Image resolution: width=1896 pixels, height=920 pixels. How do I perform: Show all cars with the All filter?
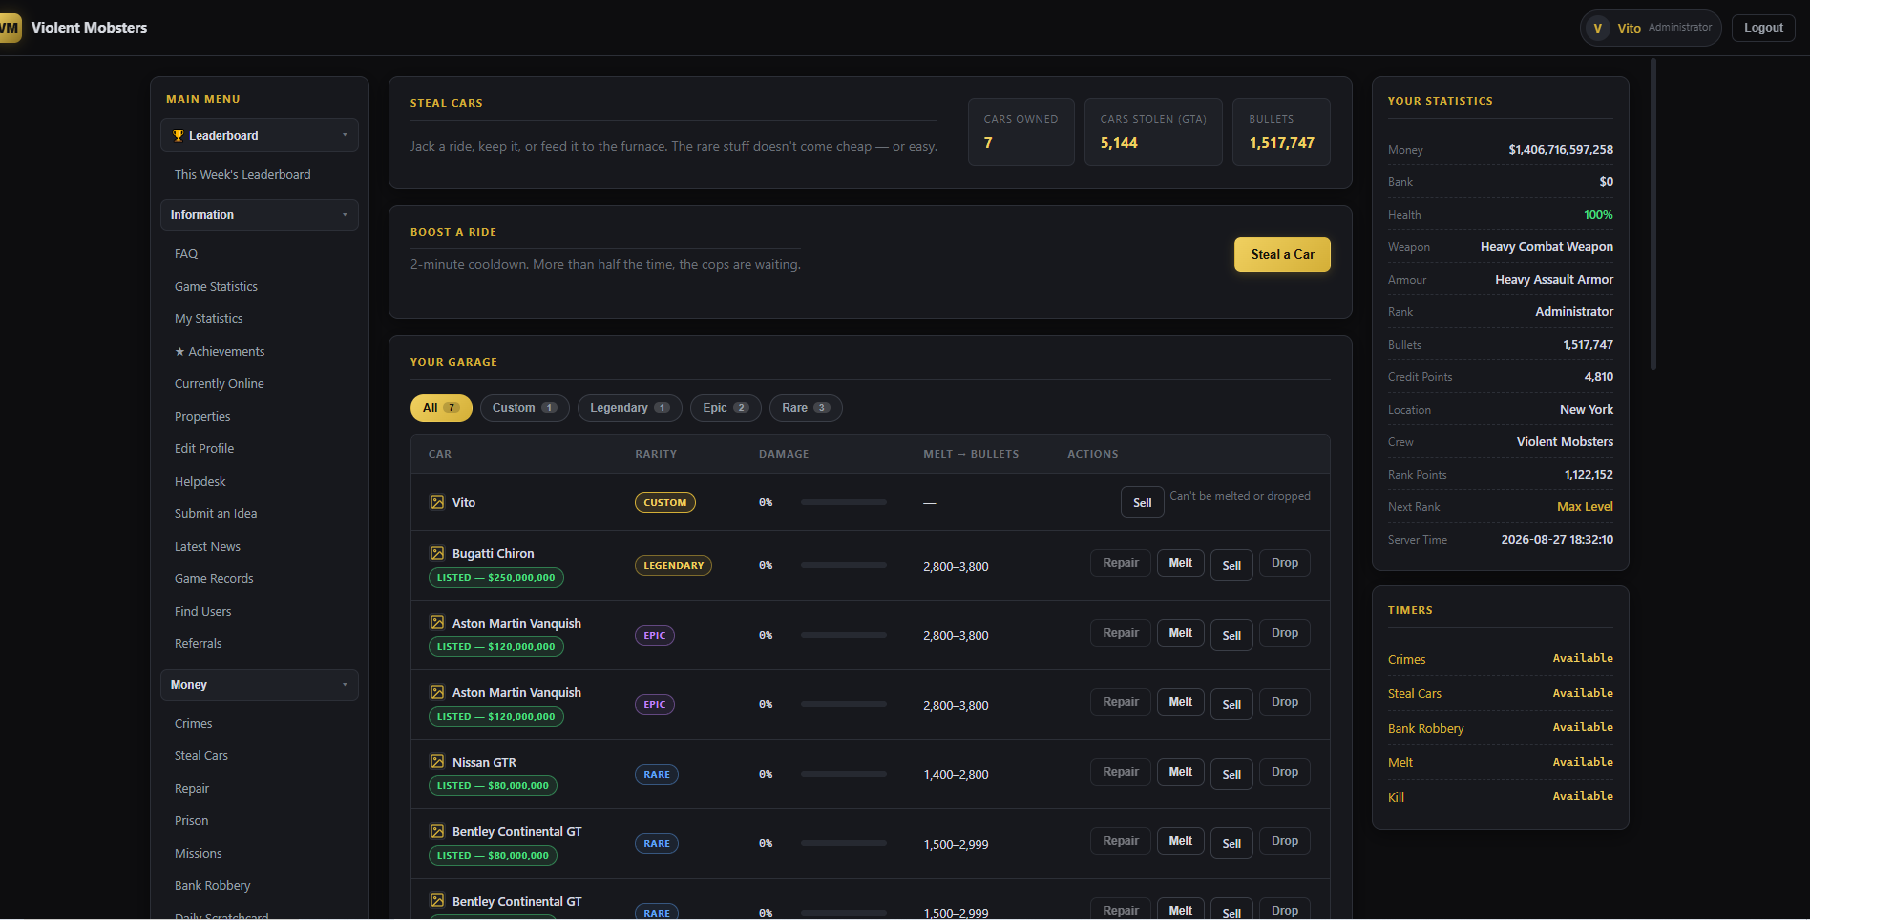click(x=441, y=408)
